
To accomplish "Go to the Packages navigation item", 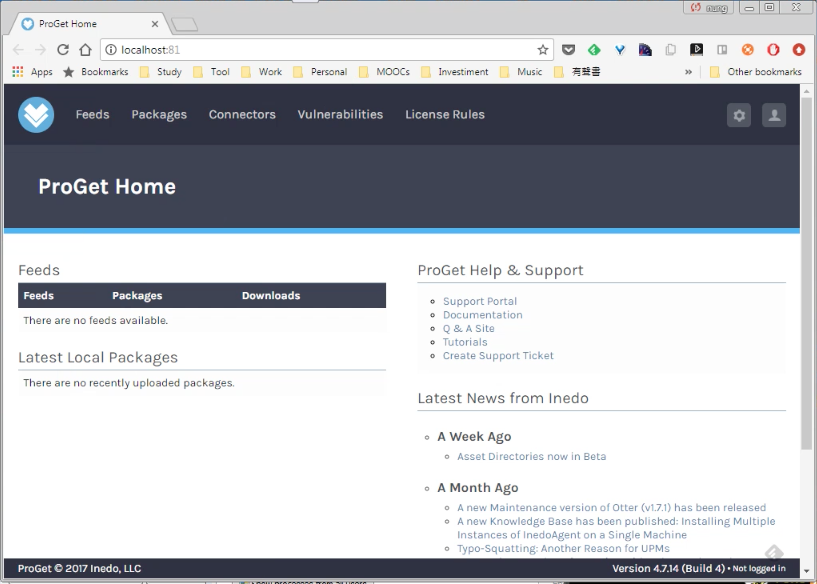I will pos(159,115).
